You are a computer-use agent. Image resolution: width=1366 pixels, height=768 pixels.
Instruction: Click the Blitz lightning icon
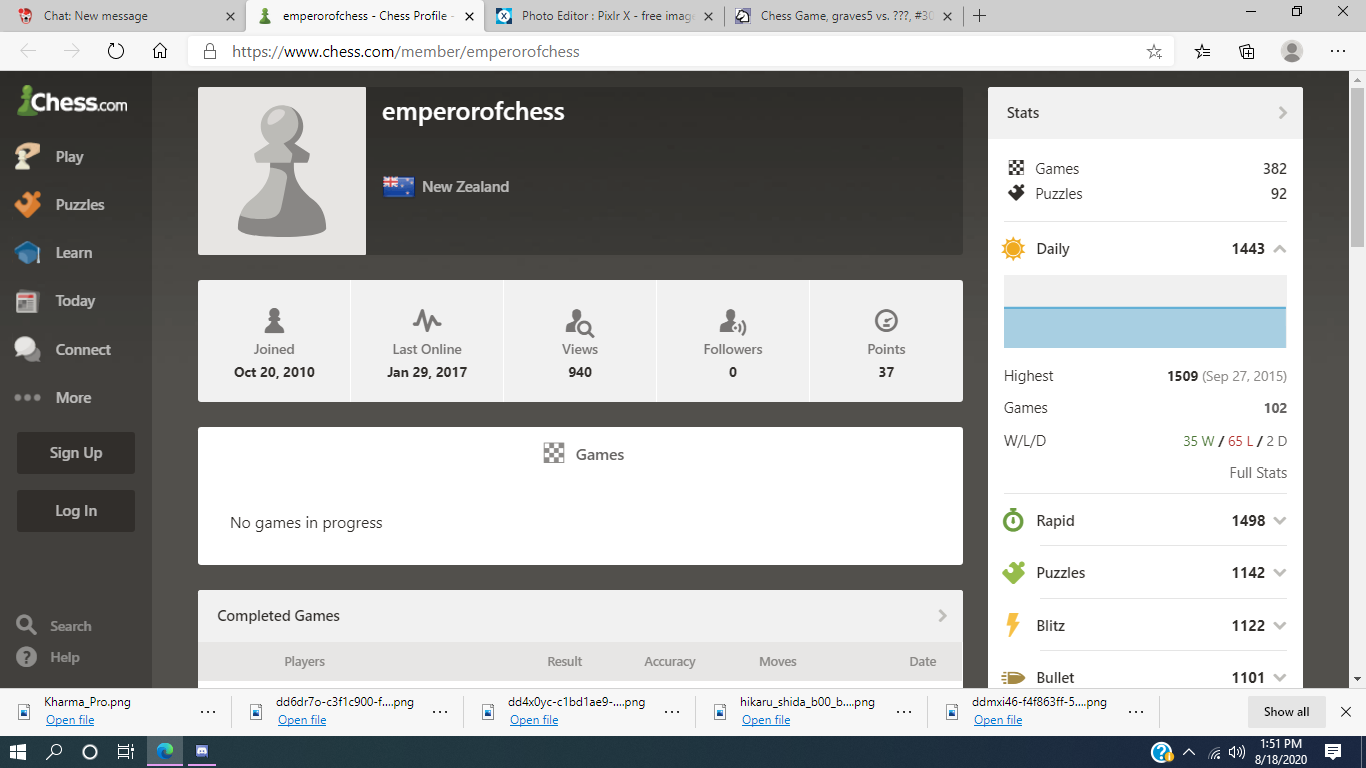pos(1013,626)
